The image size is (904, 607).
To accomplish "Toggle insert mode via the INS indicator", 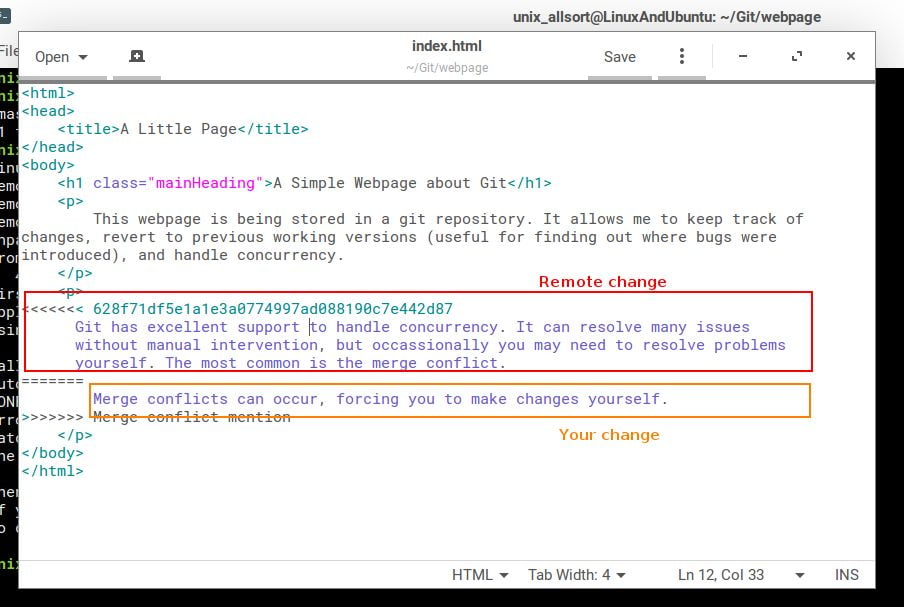I will [846, 575].
